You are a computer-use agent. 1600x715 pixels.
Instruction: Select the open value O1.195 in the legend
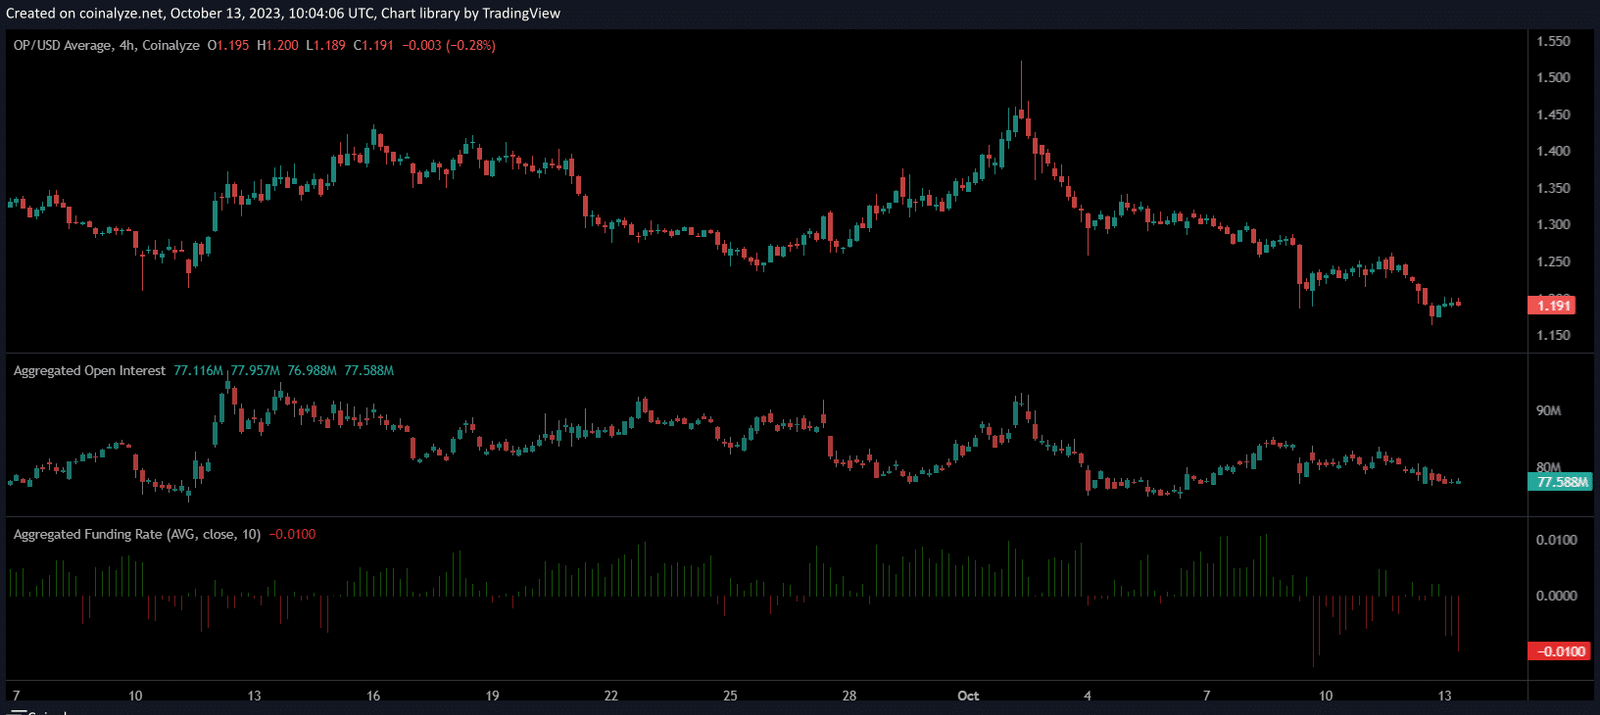tap(228, 45)
